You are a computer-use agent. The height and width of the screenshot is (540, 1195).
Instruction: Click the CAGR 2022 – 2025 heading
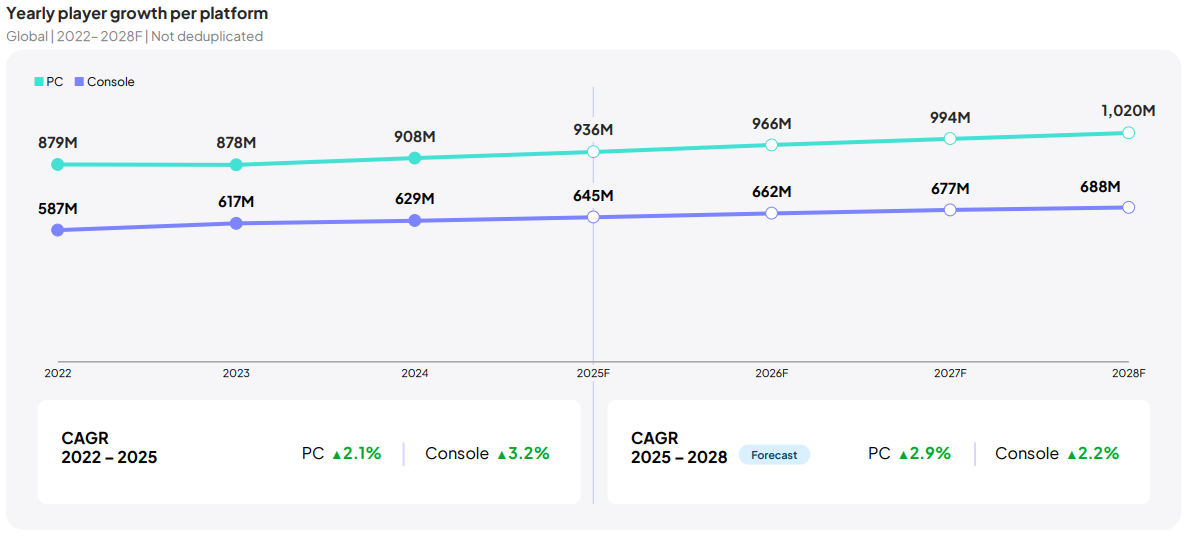click(109, 448)
